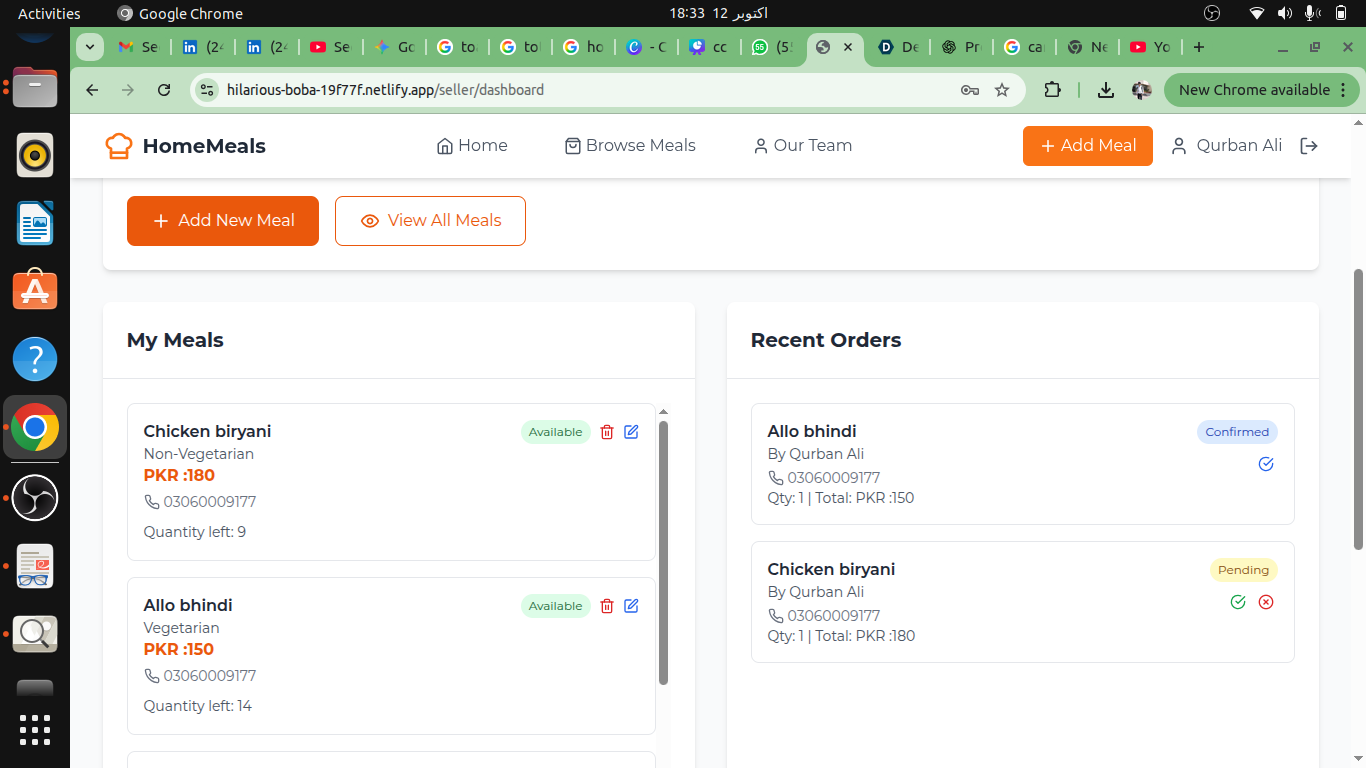
Task: Switch to the YouTube 'Se' tab
Action: click(x=330, y=47)
